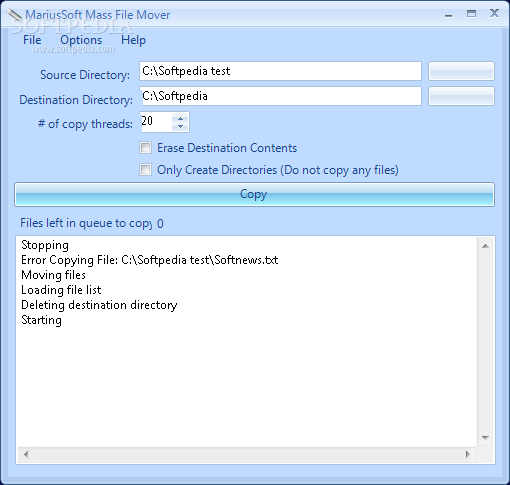
Task: Maximize the Mass File Mover window
Action: click(x=471, y=14)
